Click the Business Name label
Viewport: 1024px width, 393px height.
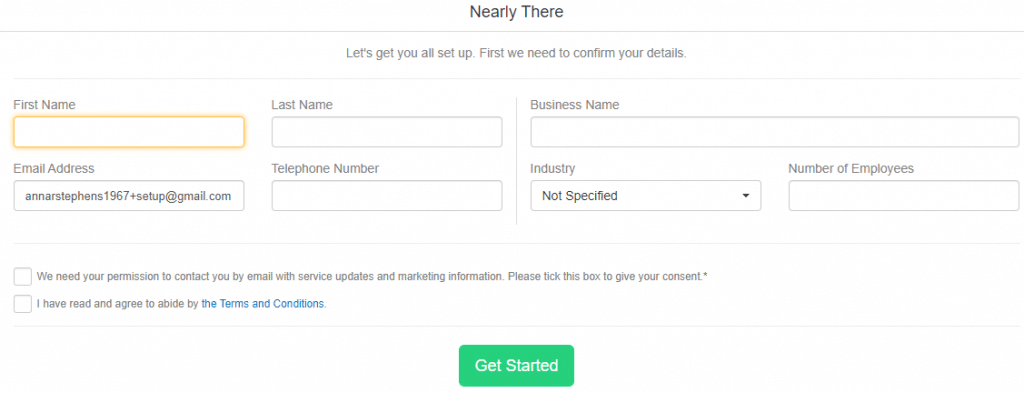tap(575, 104)
